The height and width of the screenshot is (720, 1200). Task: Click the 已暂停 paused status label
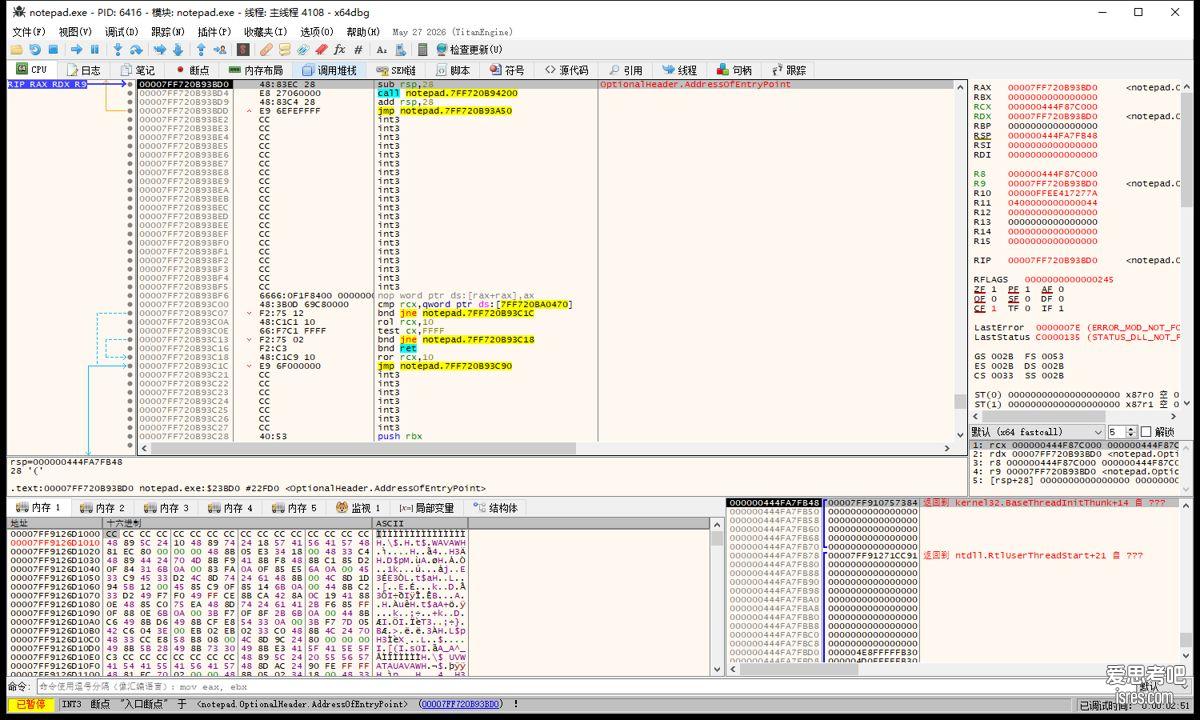(x=30, y=705)
